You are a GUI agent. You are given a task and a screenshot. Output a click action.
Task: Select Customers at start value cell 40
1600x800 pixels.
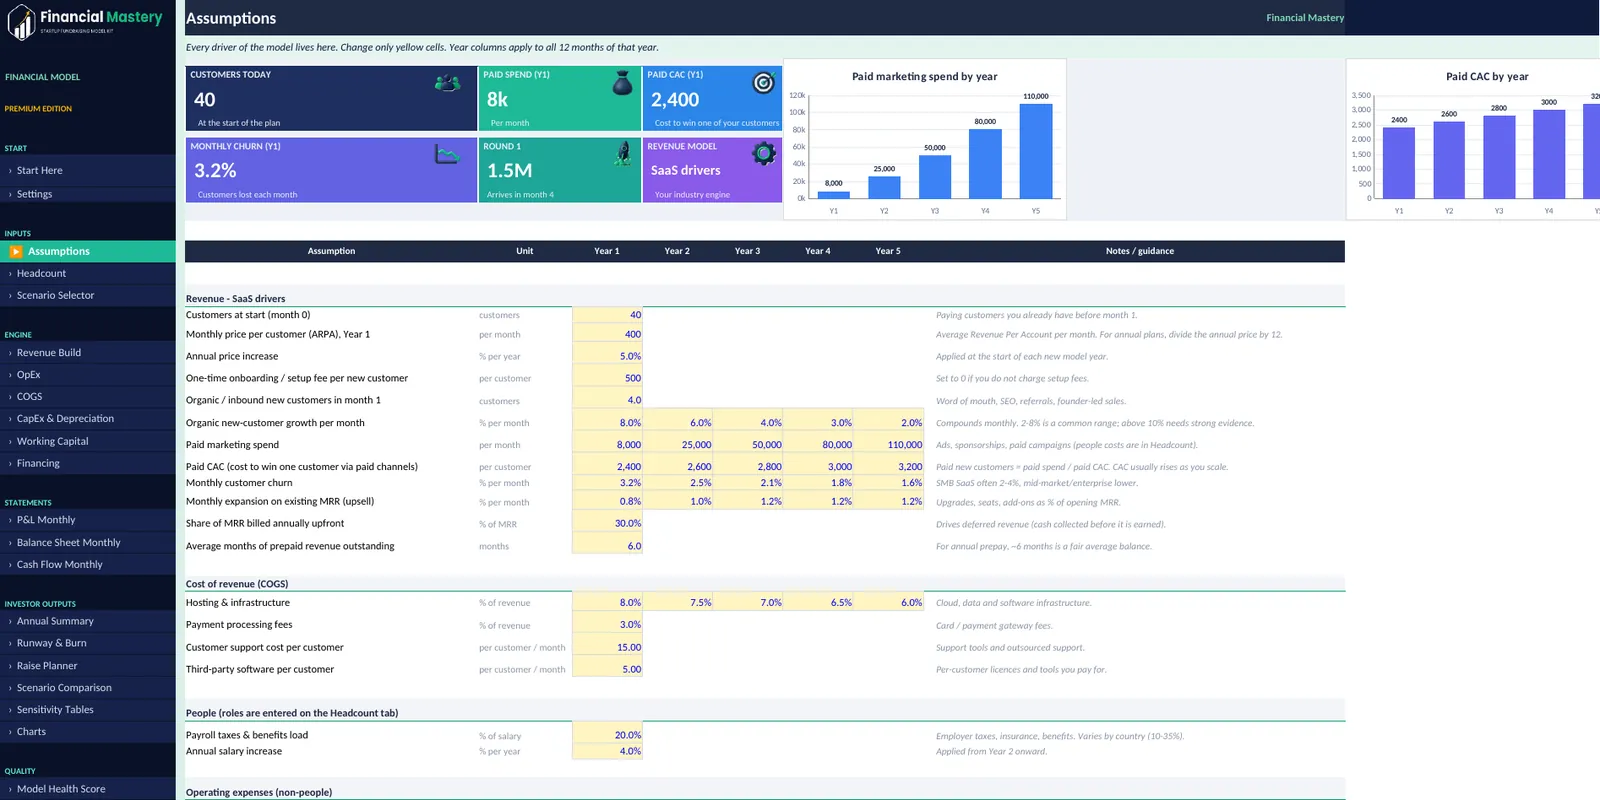point(607,315)
